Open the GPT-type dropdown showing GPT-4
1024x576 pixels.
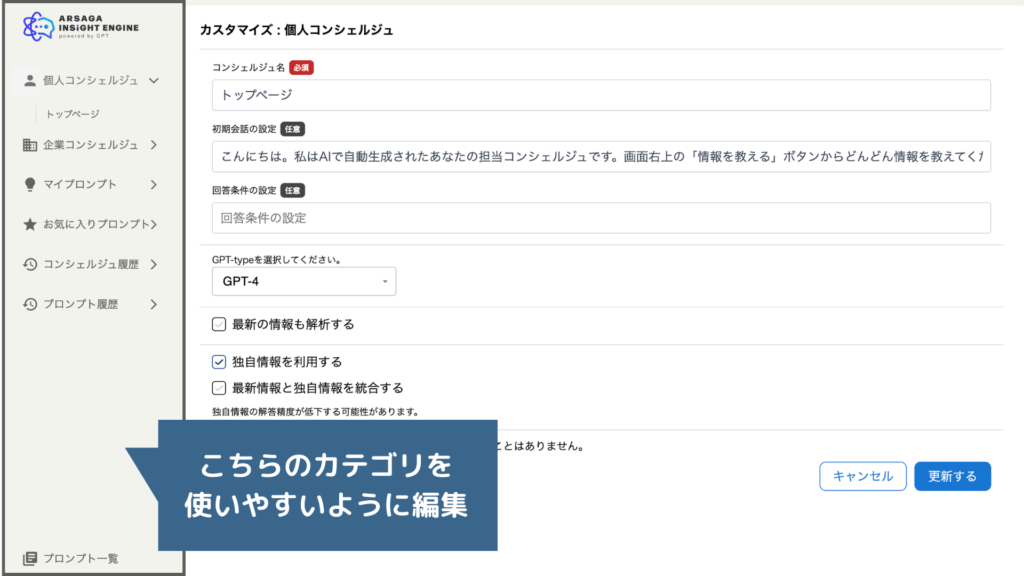point(305,281)
